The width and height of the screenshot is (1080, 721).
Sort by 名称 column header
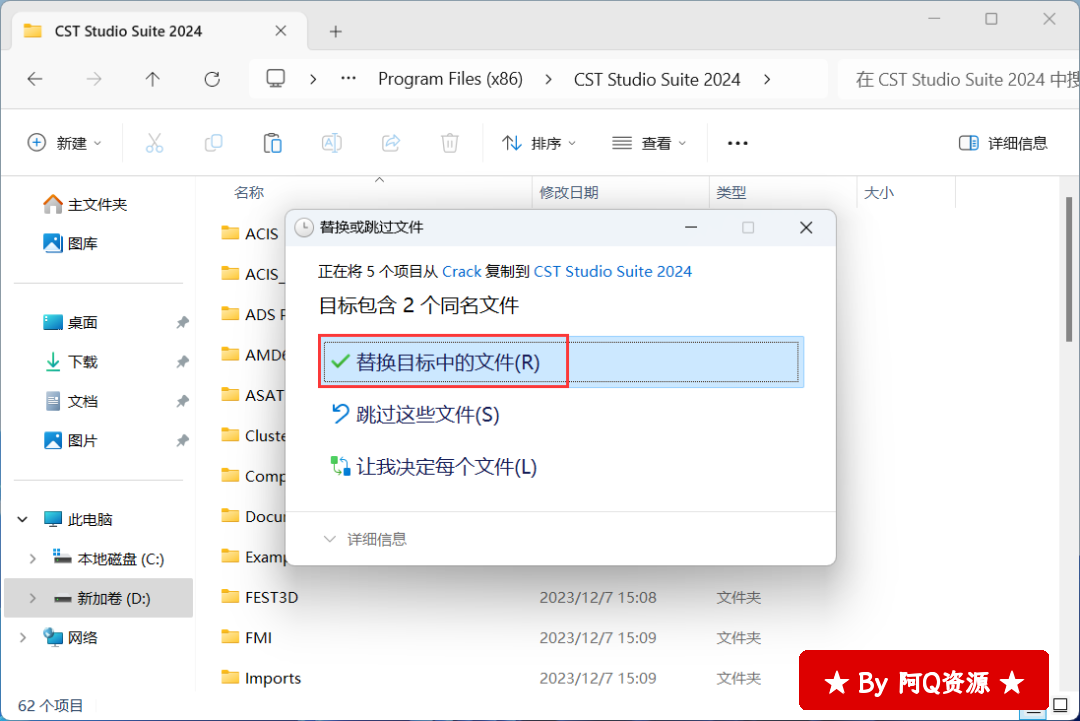249,193
